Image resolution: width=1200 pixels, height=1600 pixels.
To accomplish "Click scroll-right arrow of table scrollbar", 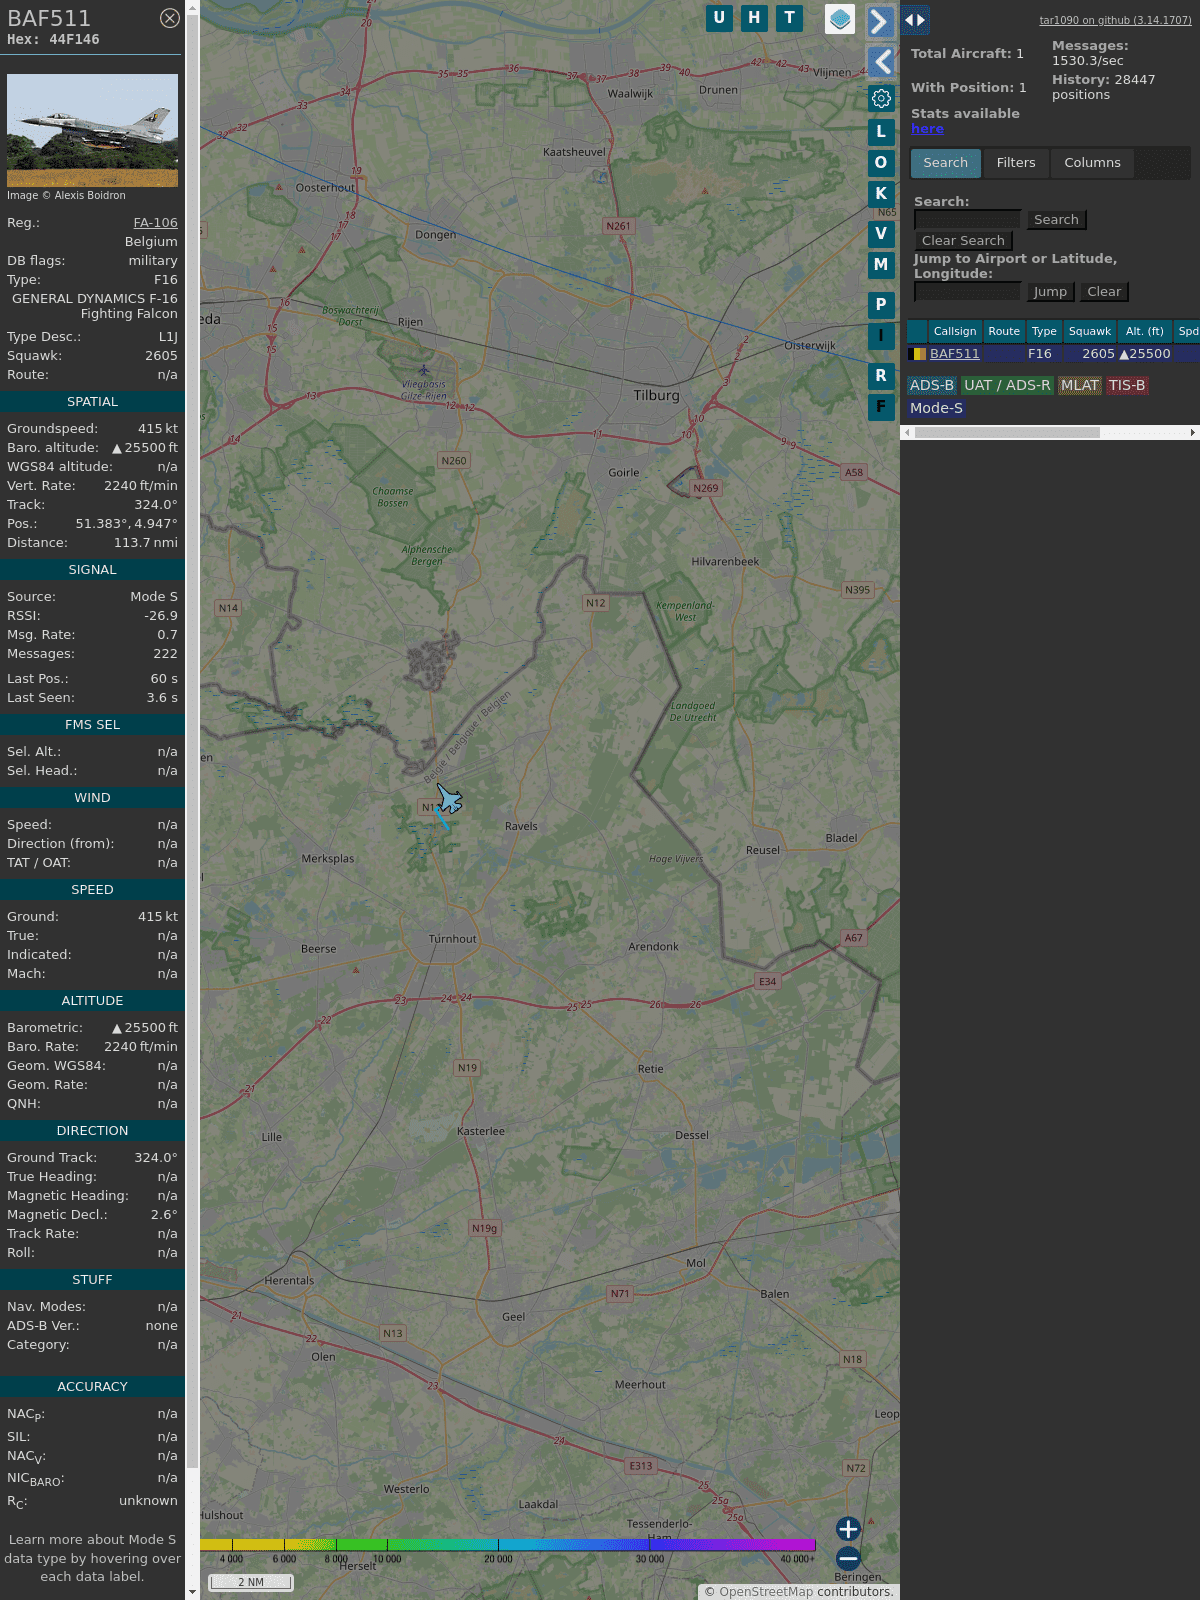I will point(1193,433).
